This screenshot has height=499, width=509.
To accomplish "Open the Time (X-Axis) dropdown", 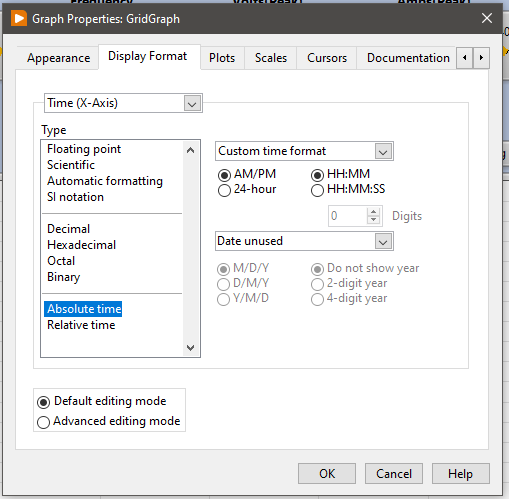I will pos(123,103).
